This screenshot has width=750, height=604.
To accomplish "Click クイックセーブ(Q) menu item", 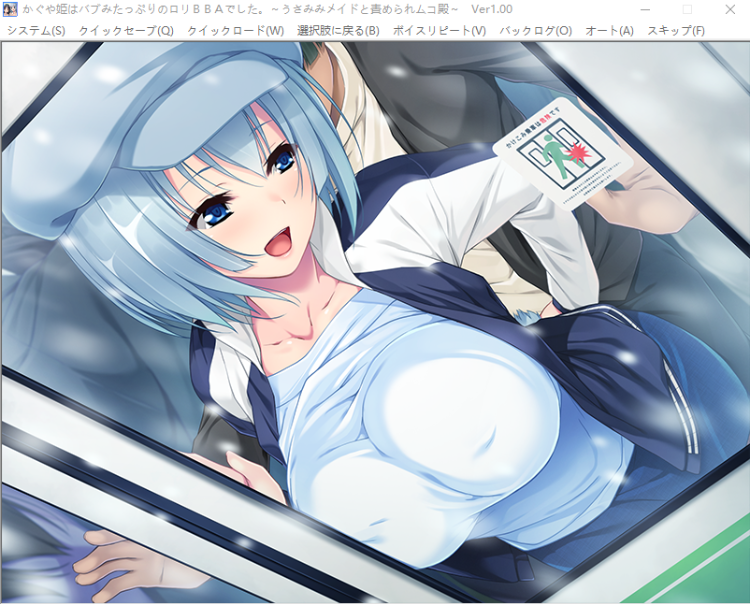I will point(126,31).
